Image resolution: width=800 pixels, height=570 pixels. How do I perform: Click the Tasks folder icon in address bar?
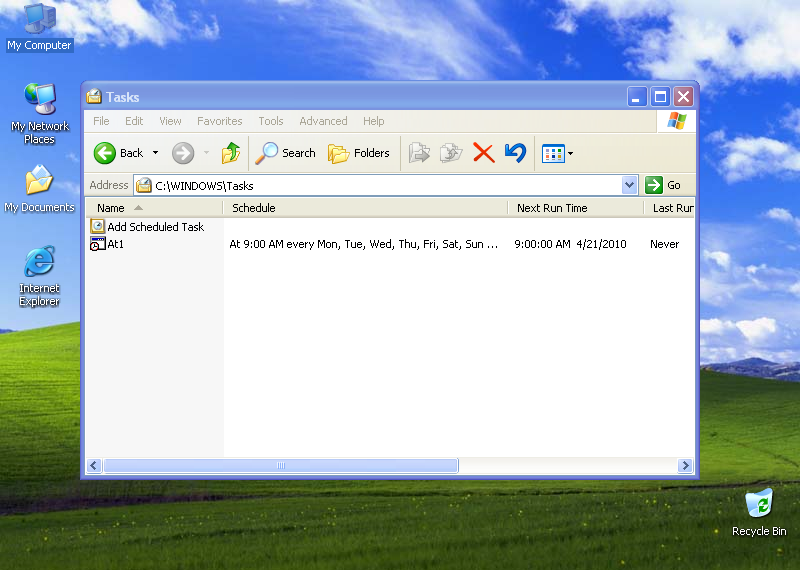pyautogui.click(x=144, y=185)
